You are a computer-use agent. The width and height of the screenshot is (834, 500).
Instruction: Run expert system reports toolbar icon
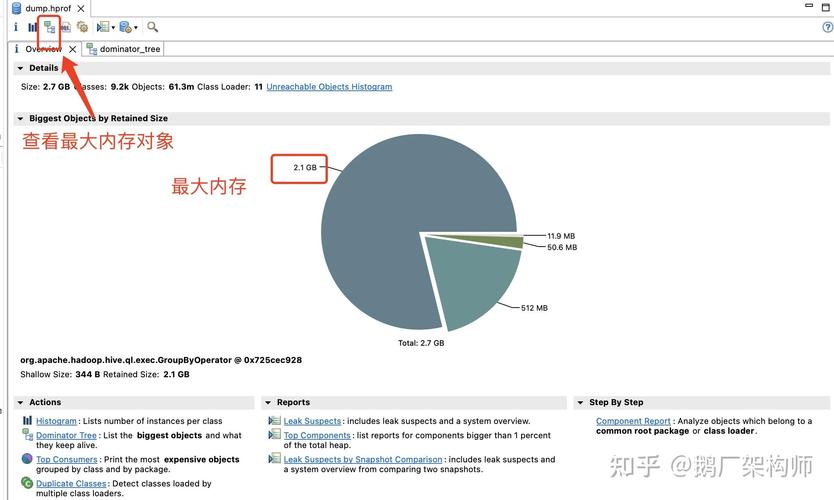click(103, 27)
